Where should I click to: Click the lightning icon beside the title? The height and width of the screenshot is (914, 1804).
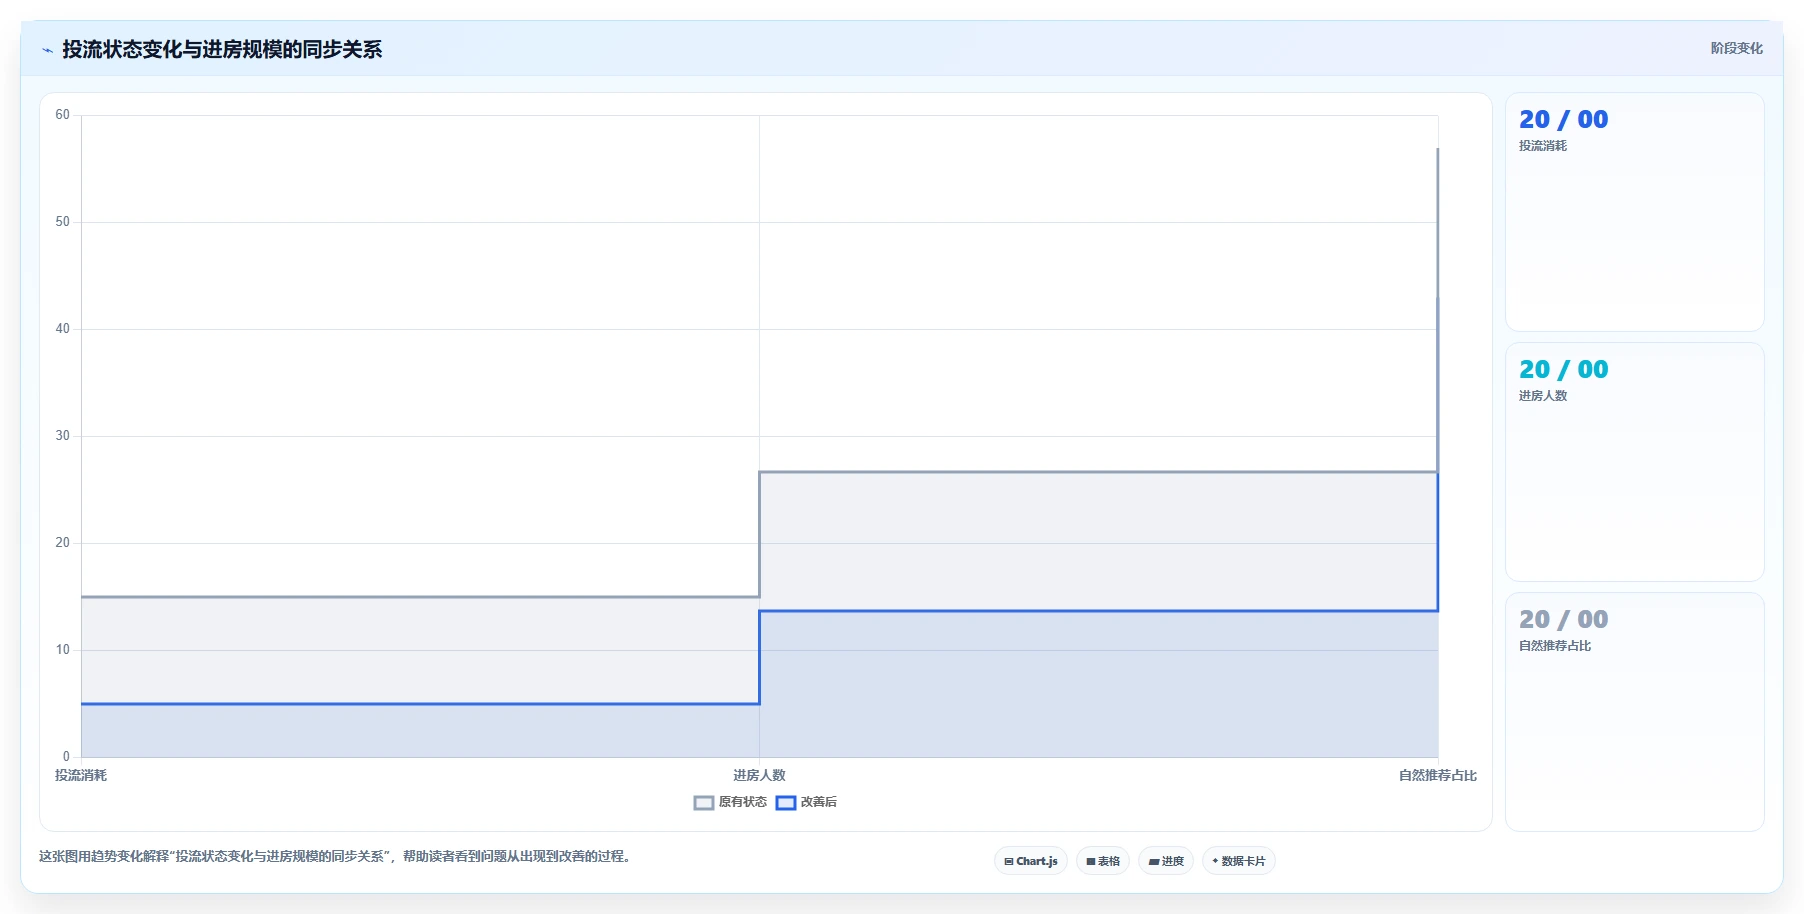click(47, 50)
